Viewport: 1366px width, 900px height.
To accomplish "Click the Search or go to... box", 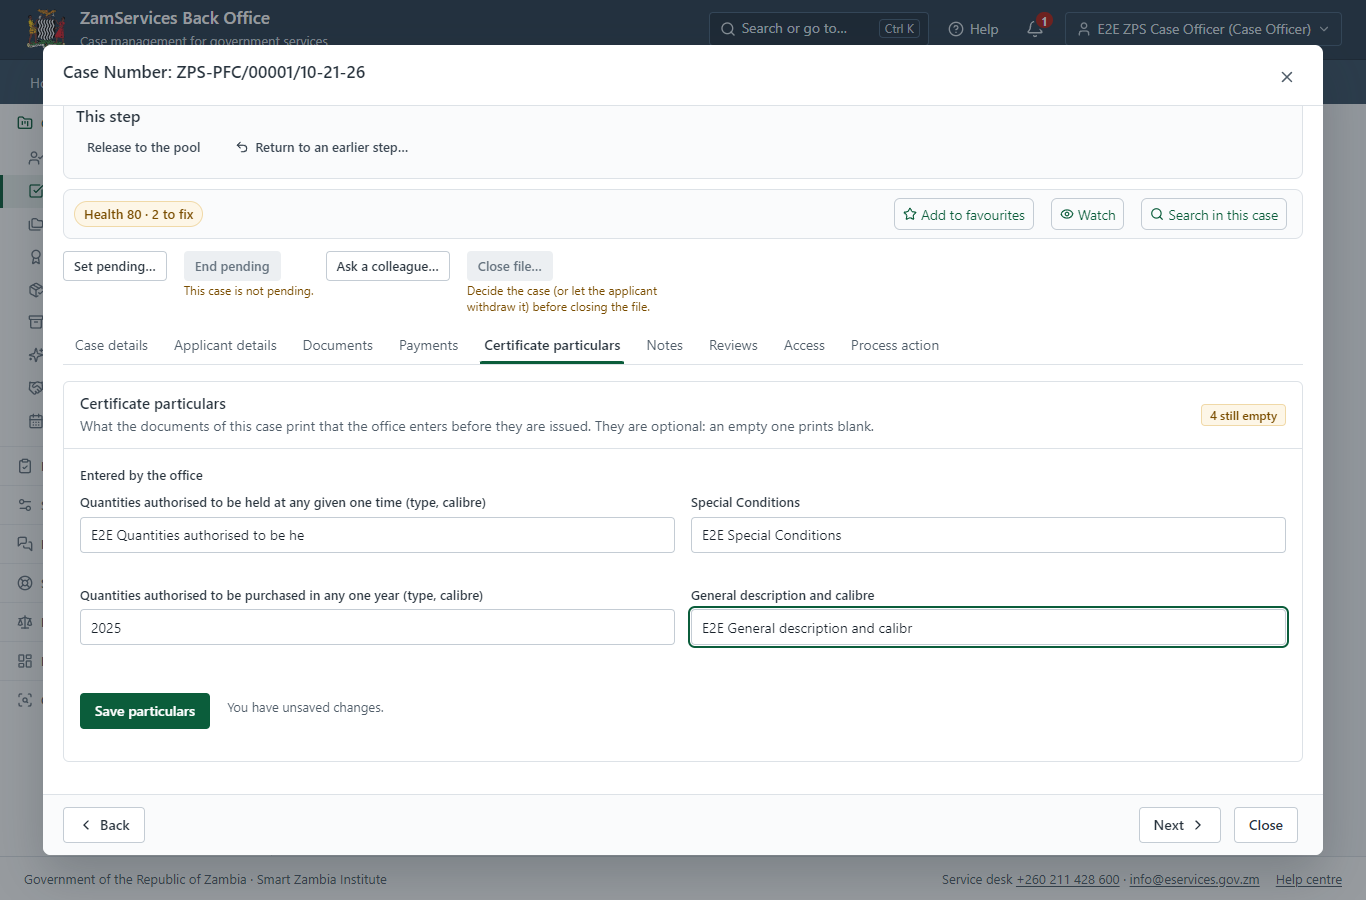I will click(819, 29).
